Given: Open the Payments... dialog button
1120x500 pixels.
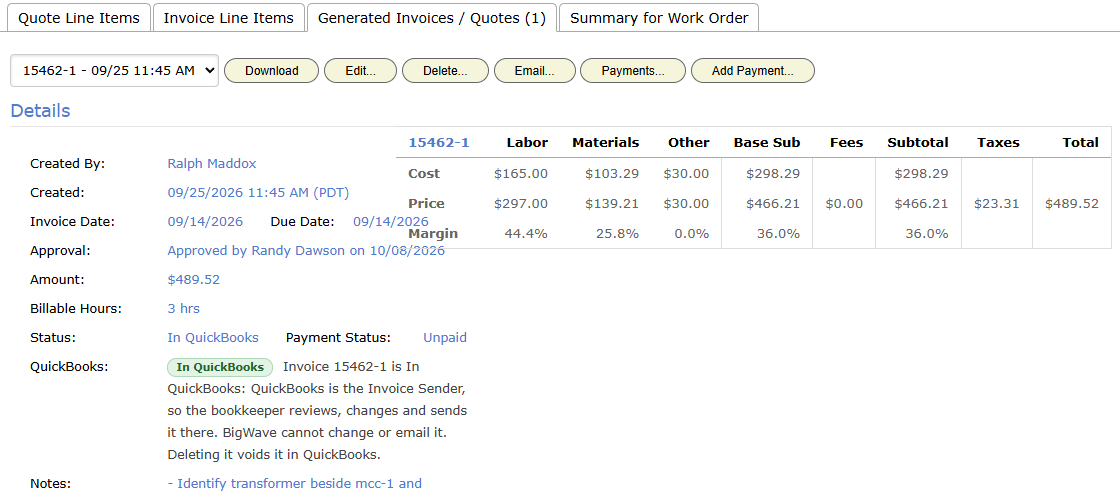Looking at the screenshot, I should pyautogui.click(x=633, y=71).
